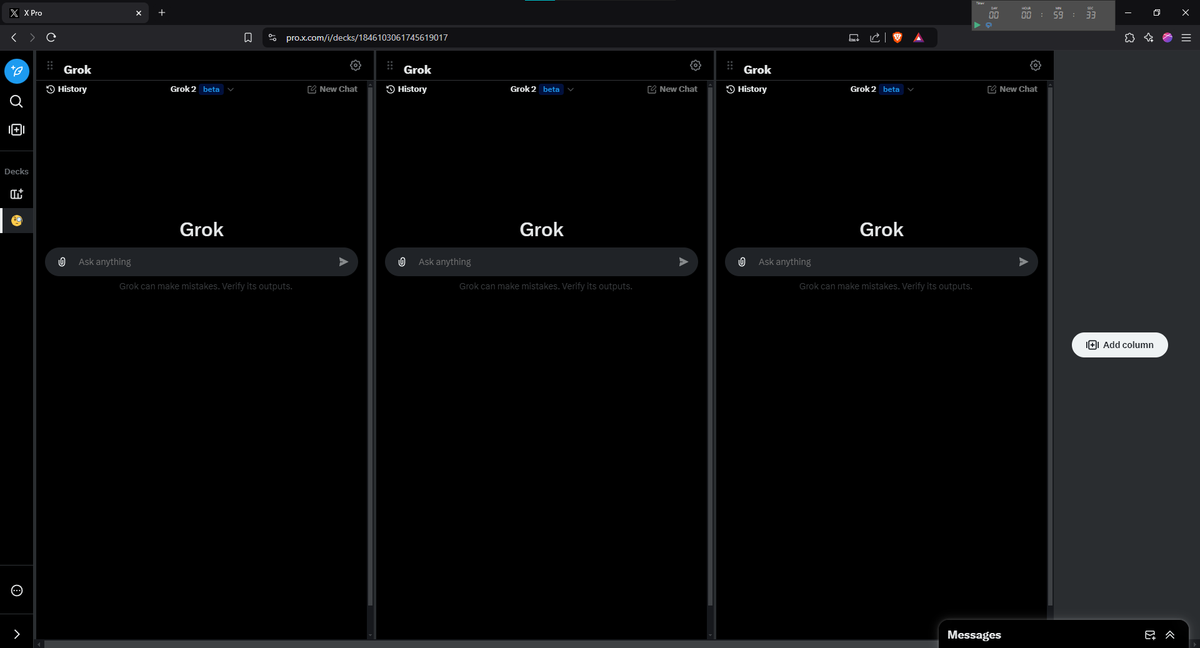This screenshot has width=1200, height=648.
Task: Grab the drag handle of left Grok column
Action: tap(50, 67)
